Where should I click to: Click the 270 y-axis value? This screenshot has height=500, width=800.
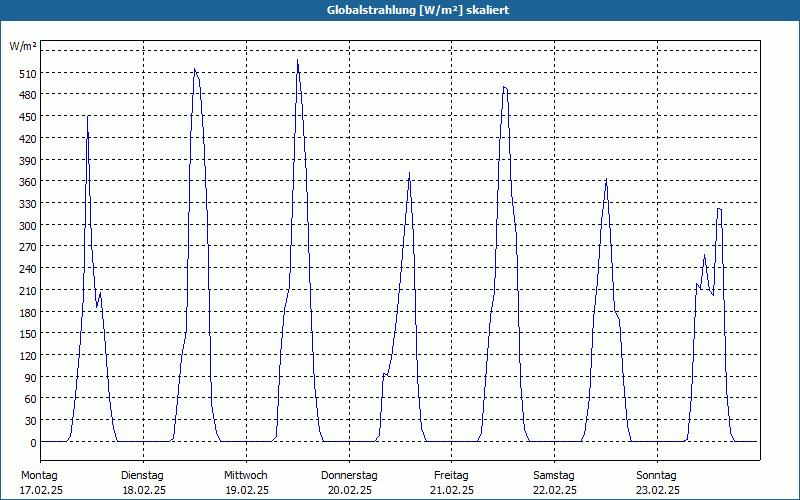pos(28,247)
